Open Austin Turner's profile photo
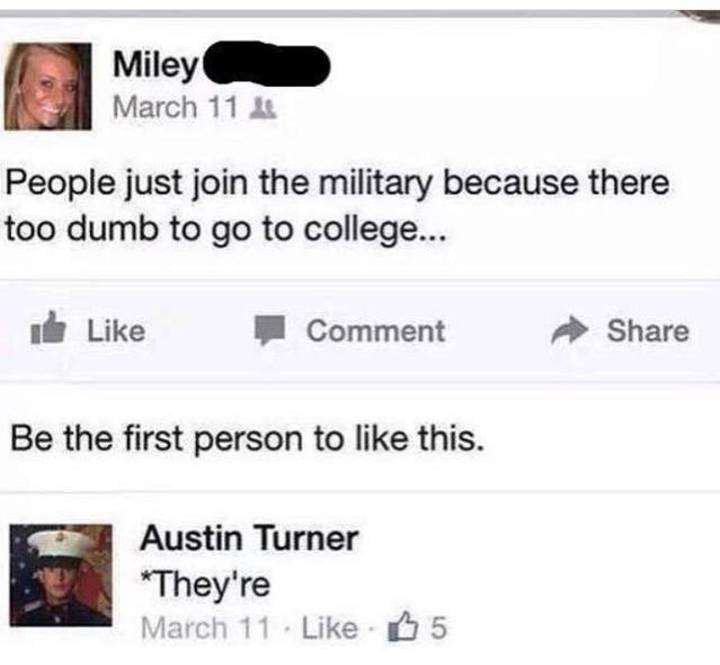720x665 pixels. [x=61, y=575]
